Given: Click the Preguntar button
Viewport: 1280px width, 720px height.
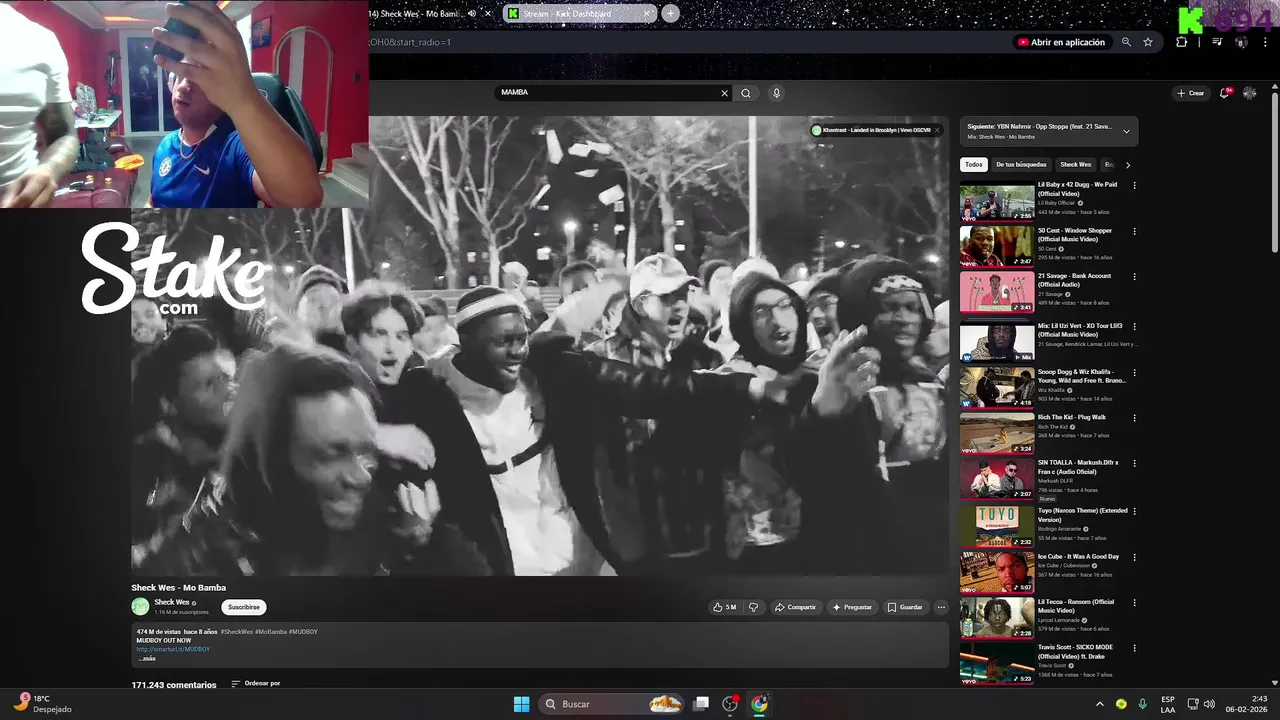Looking at the screenshot, I should 852,607.
